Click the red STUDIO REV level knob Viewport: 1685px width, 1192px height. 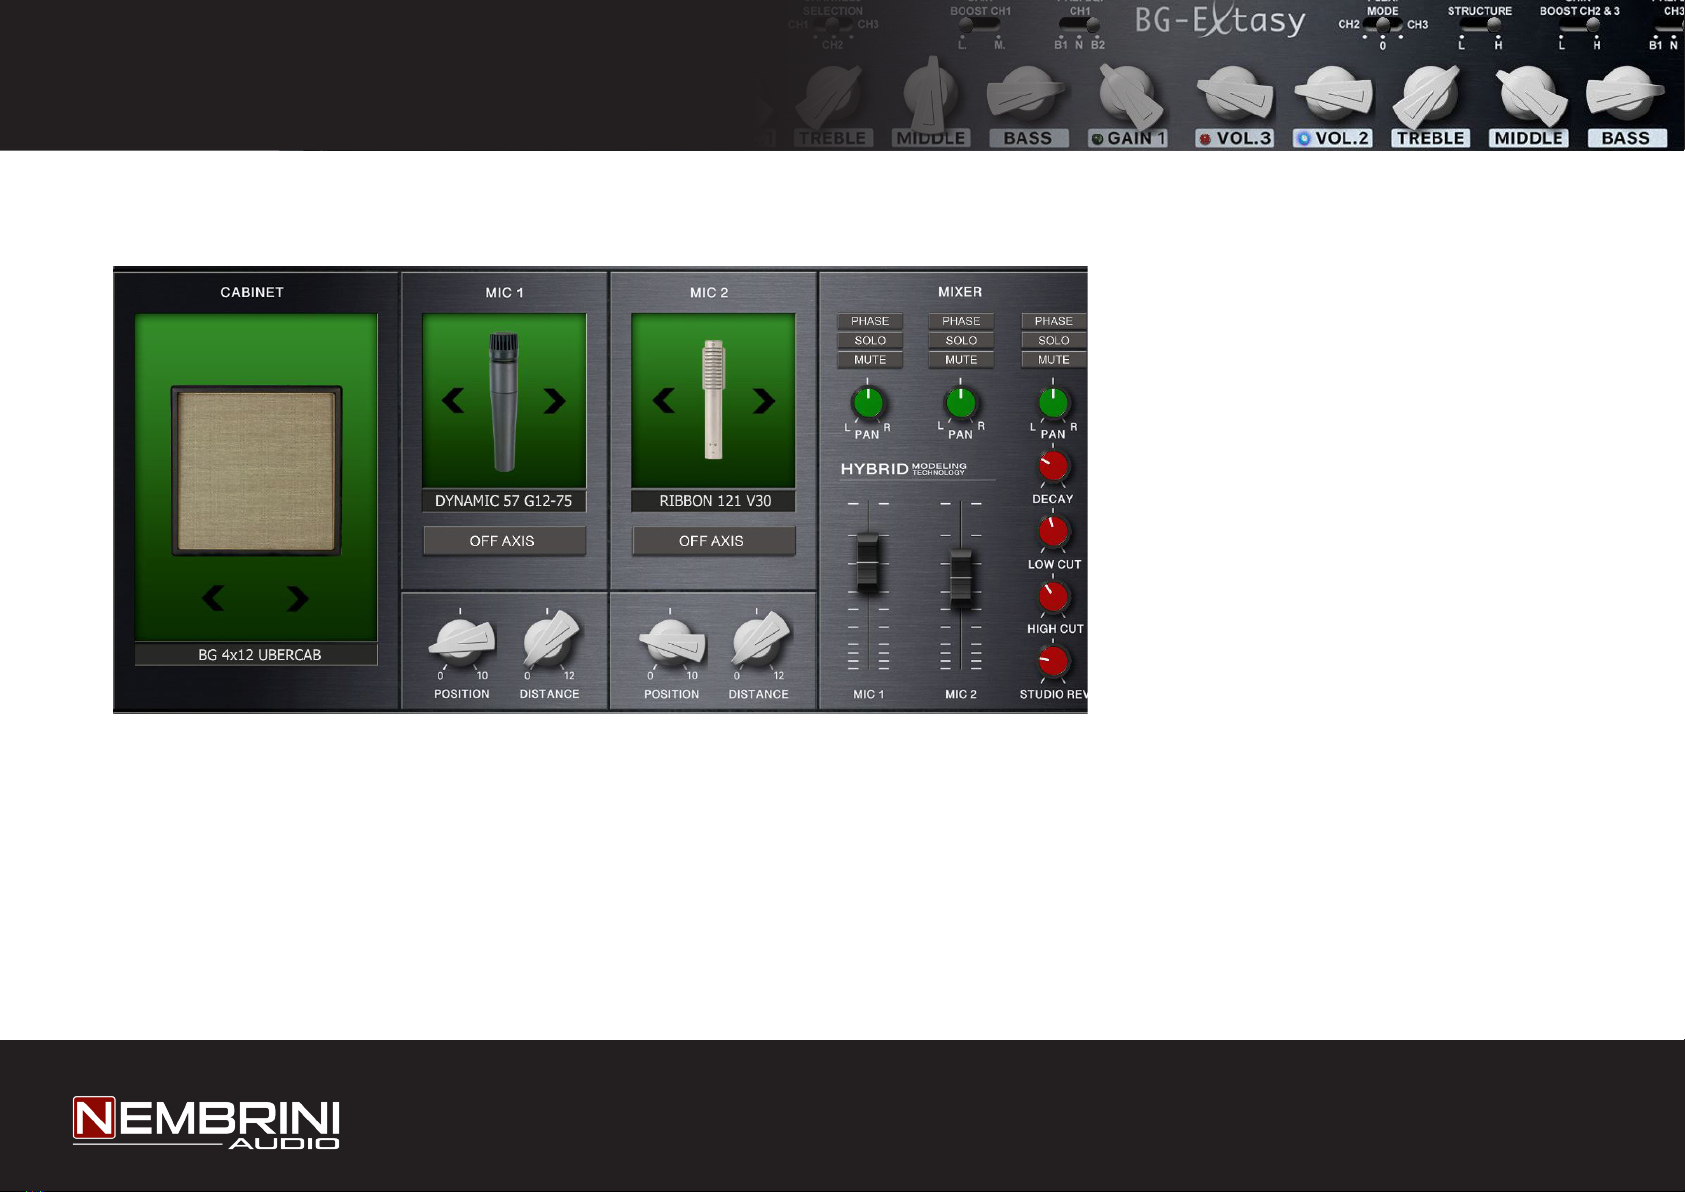pos(1054,662)
